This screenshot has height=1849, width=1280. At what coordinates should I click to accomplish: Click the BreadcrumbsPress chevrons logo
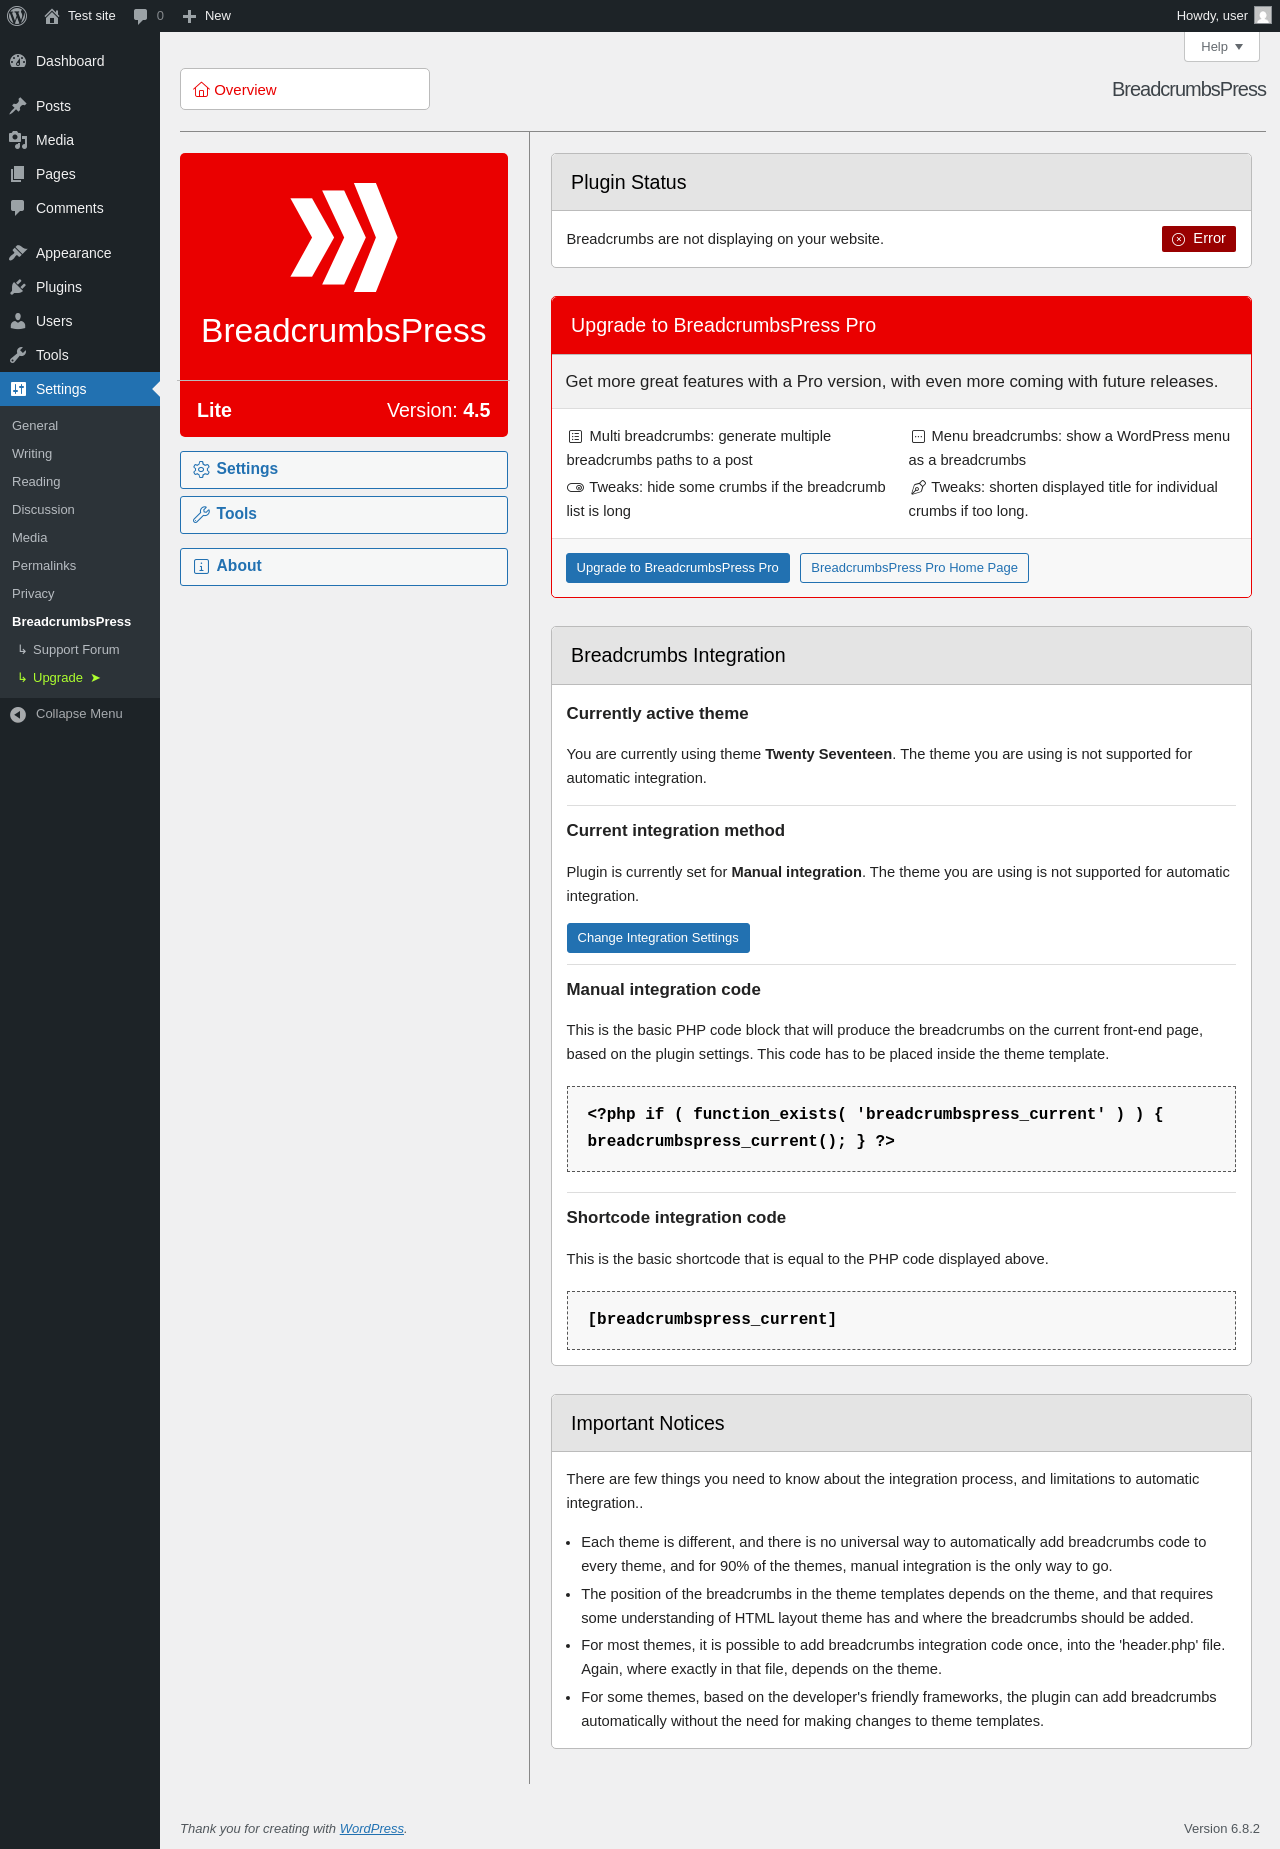[344, 237]
